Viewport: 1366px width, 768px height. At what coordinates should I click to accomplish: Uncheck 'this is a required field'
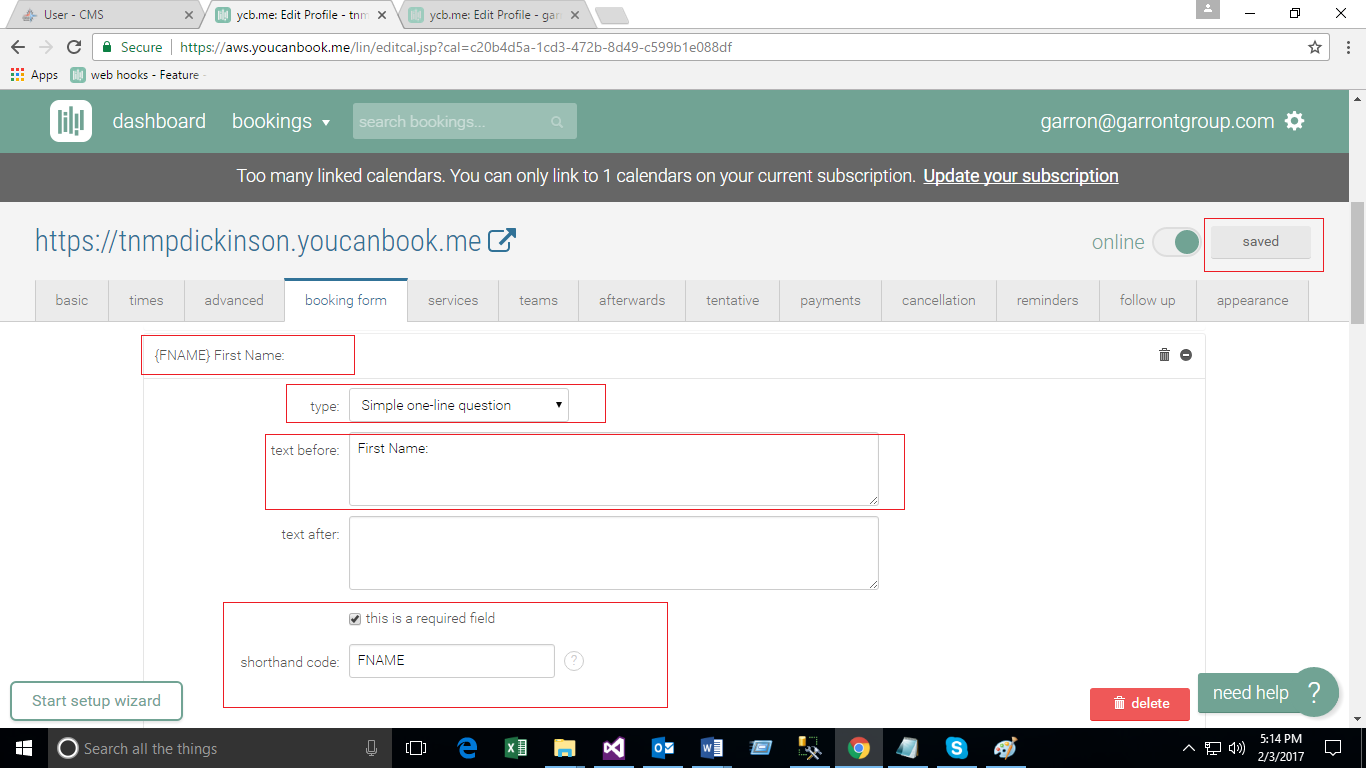(355, 619)
